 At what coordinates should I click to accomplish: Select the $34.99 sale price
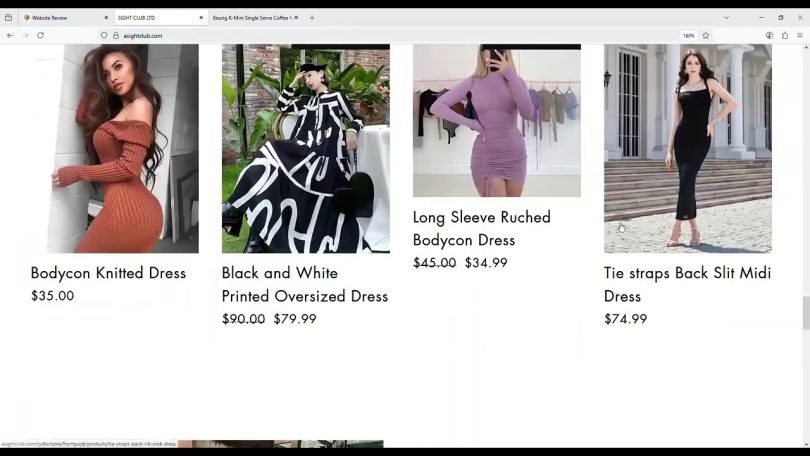[486, 263]
